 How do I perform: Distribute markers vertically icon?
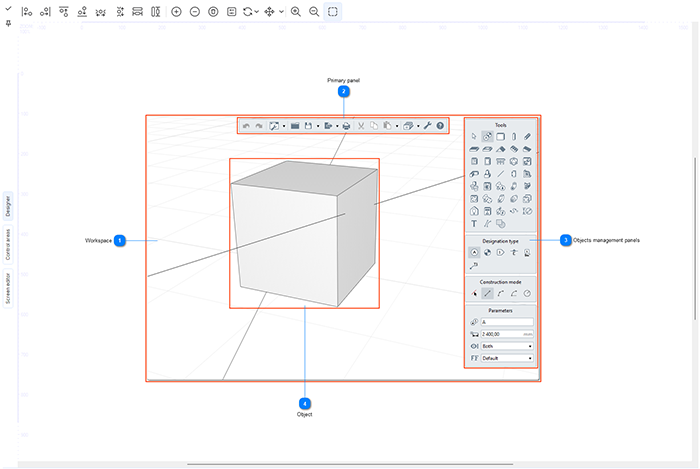(120, 12)
